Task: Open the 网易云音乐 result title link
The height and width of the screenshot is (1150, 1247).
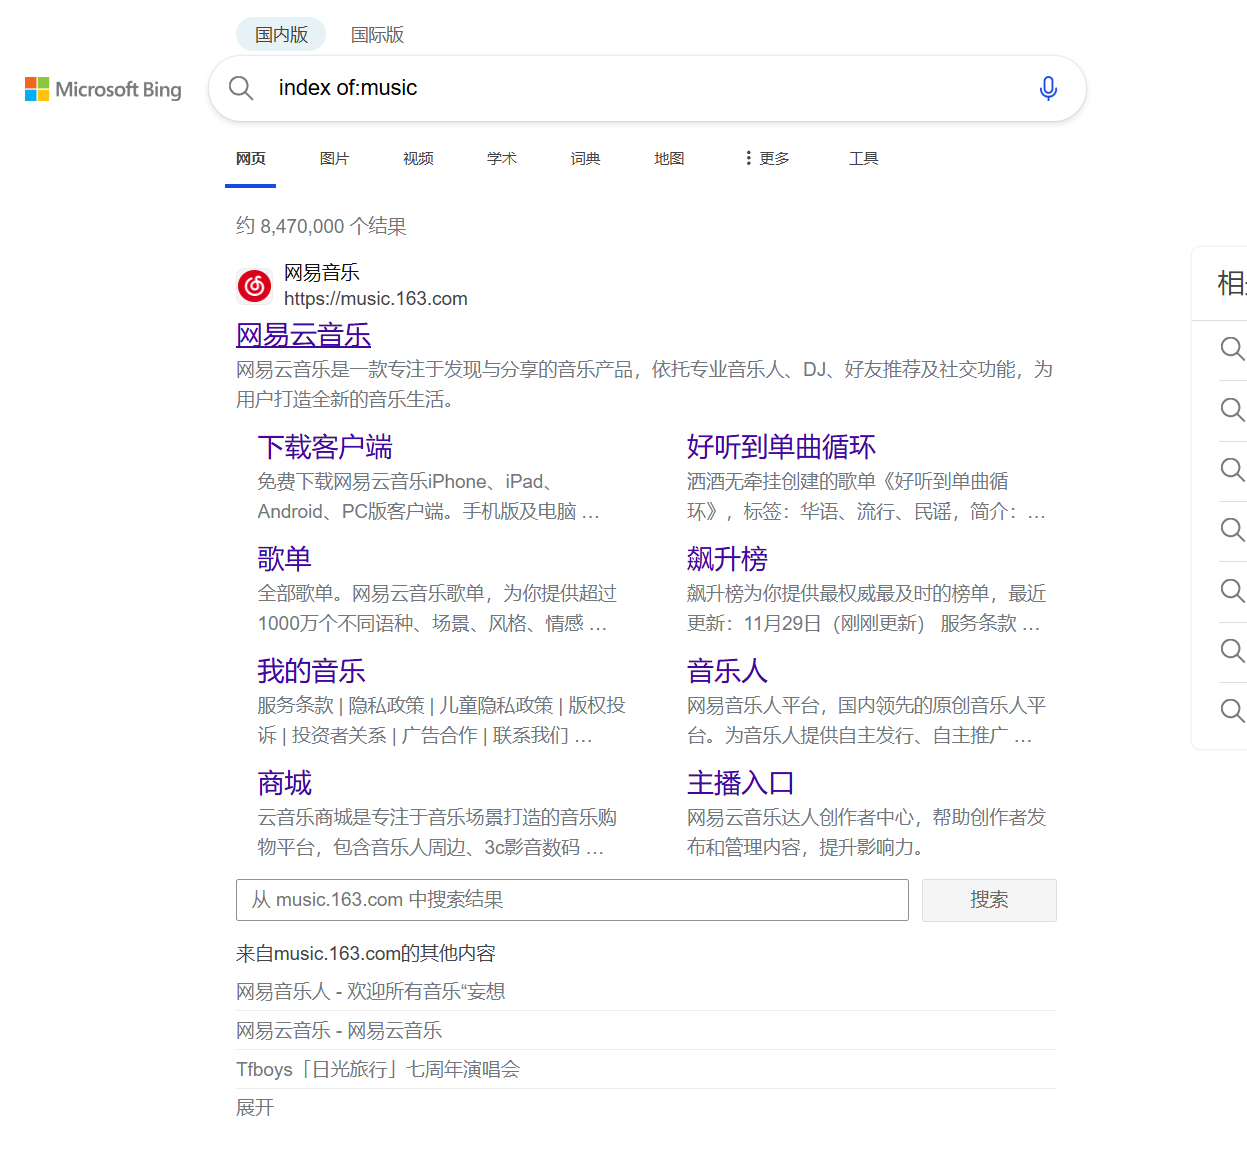Action: tap(303, 335)
